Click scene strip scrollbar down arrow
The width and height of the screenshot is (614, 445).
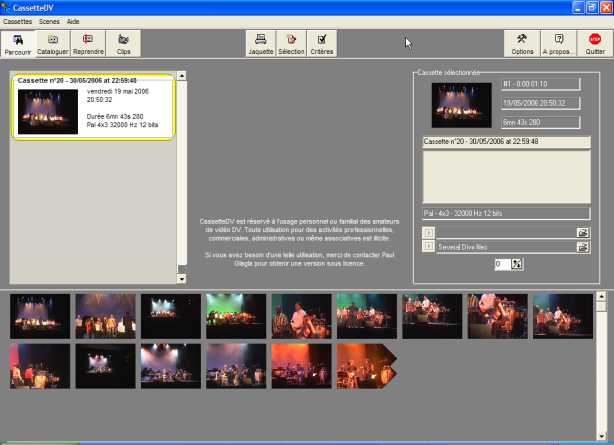601,436
